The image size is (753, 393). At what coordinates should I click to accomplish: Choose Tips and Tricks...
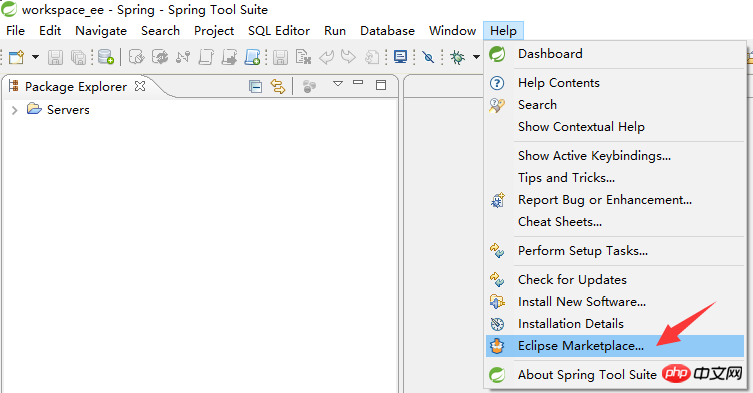pos(615,178)
